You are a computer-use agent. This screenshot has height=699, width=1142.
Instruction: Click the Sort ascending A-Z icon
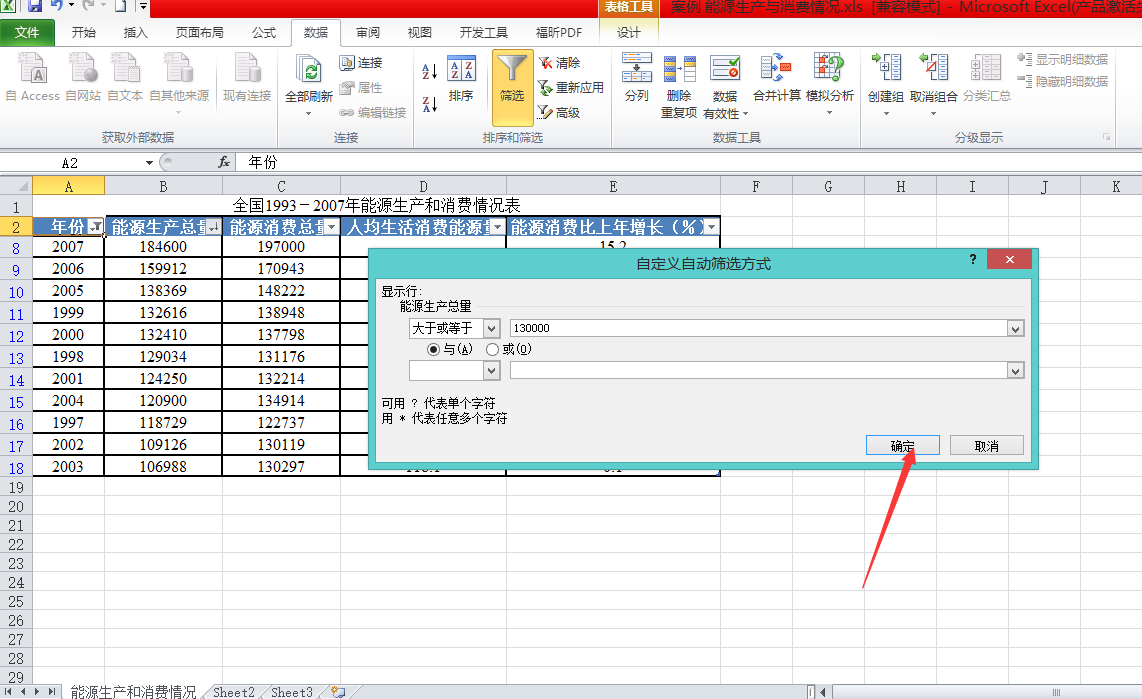(430, 71)
